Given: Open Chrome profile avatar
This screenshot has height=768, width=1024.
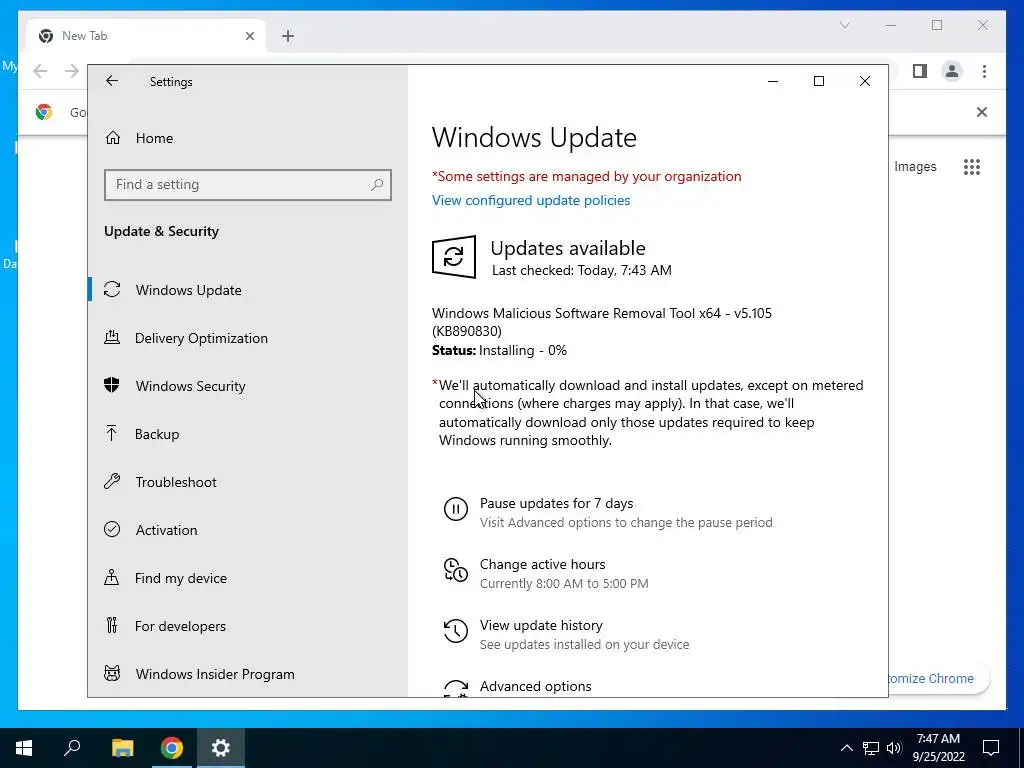Looking at the screenshot, I should (x=952, y=71).
